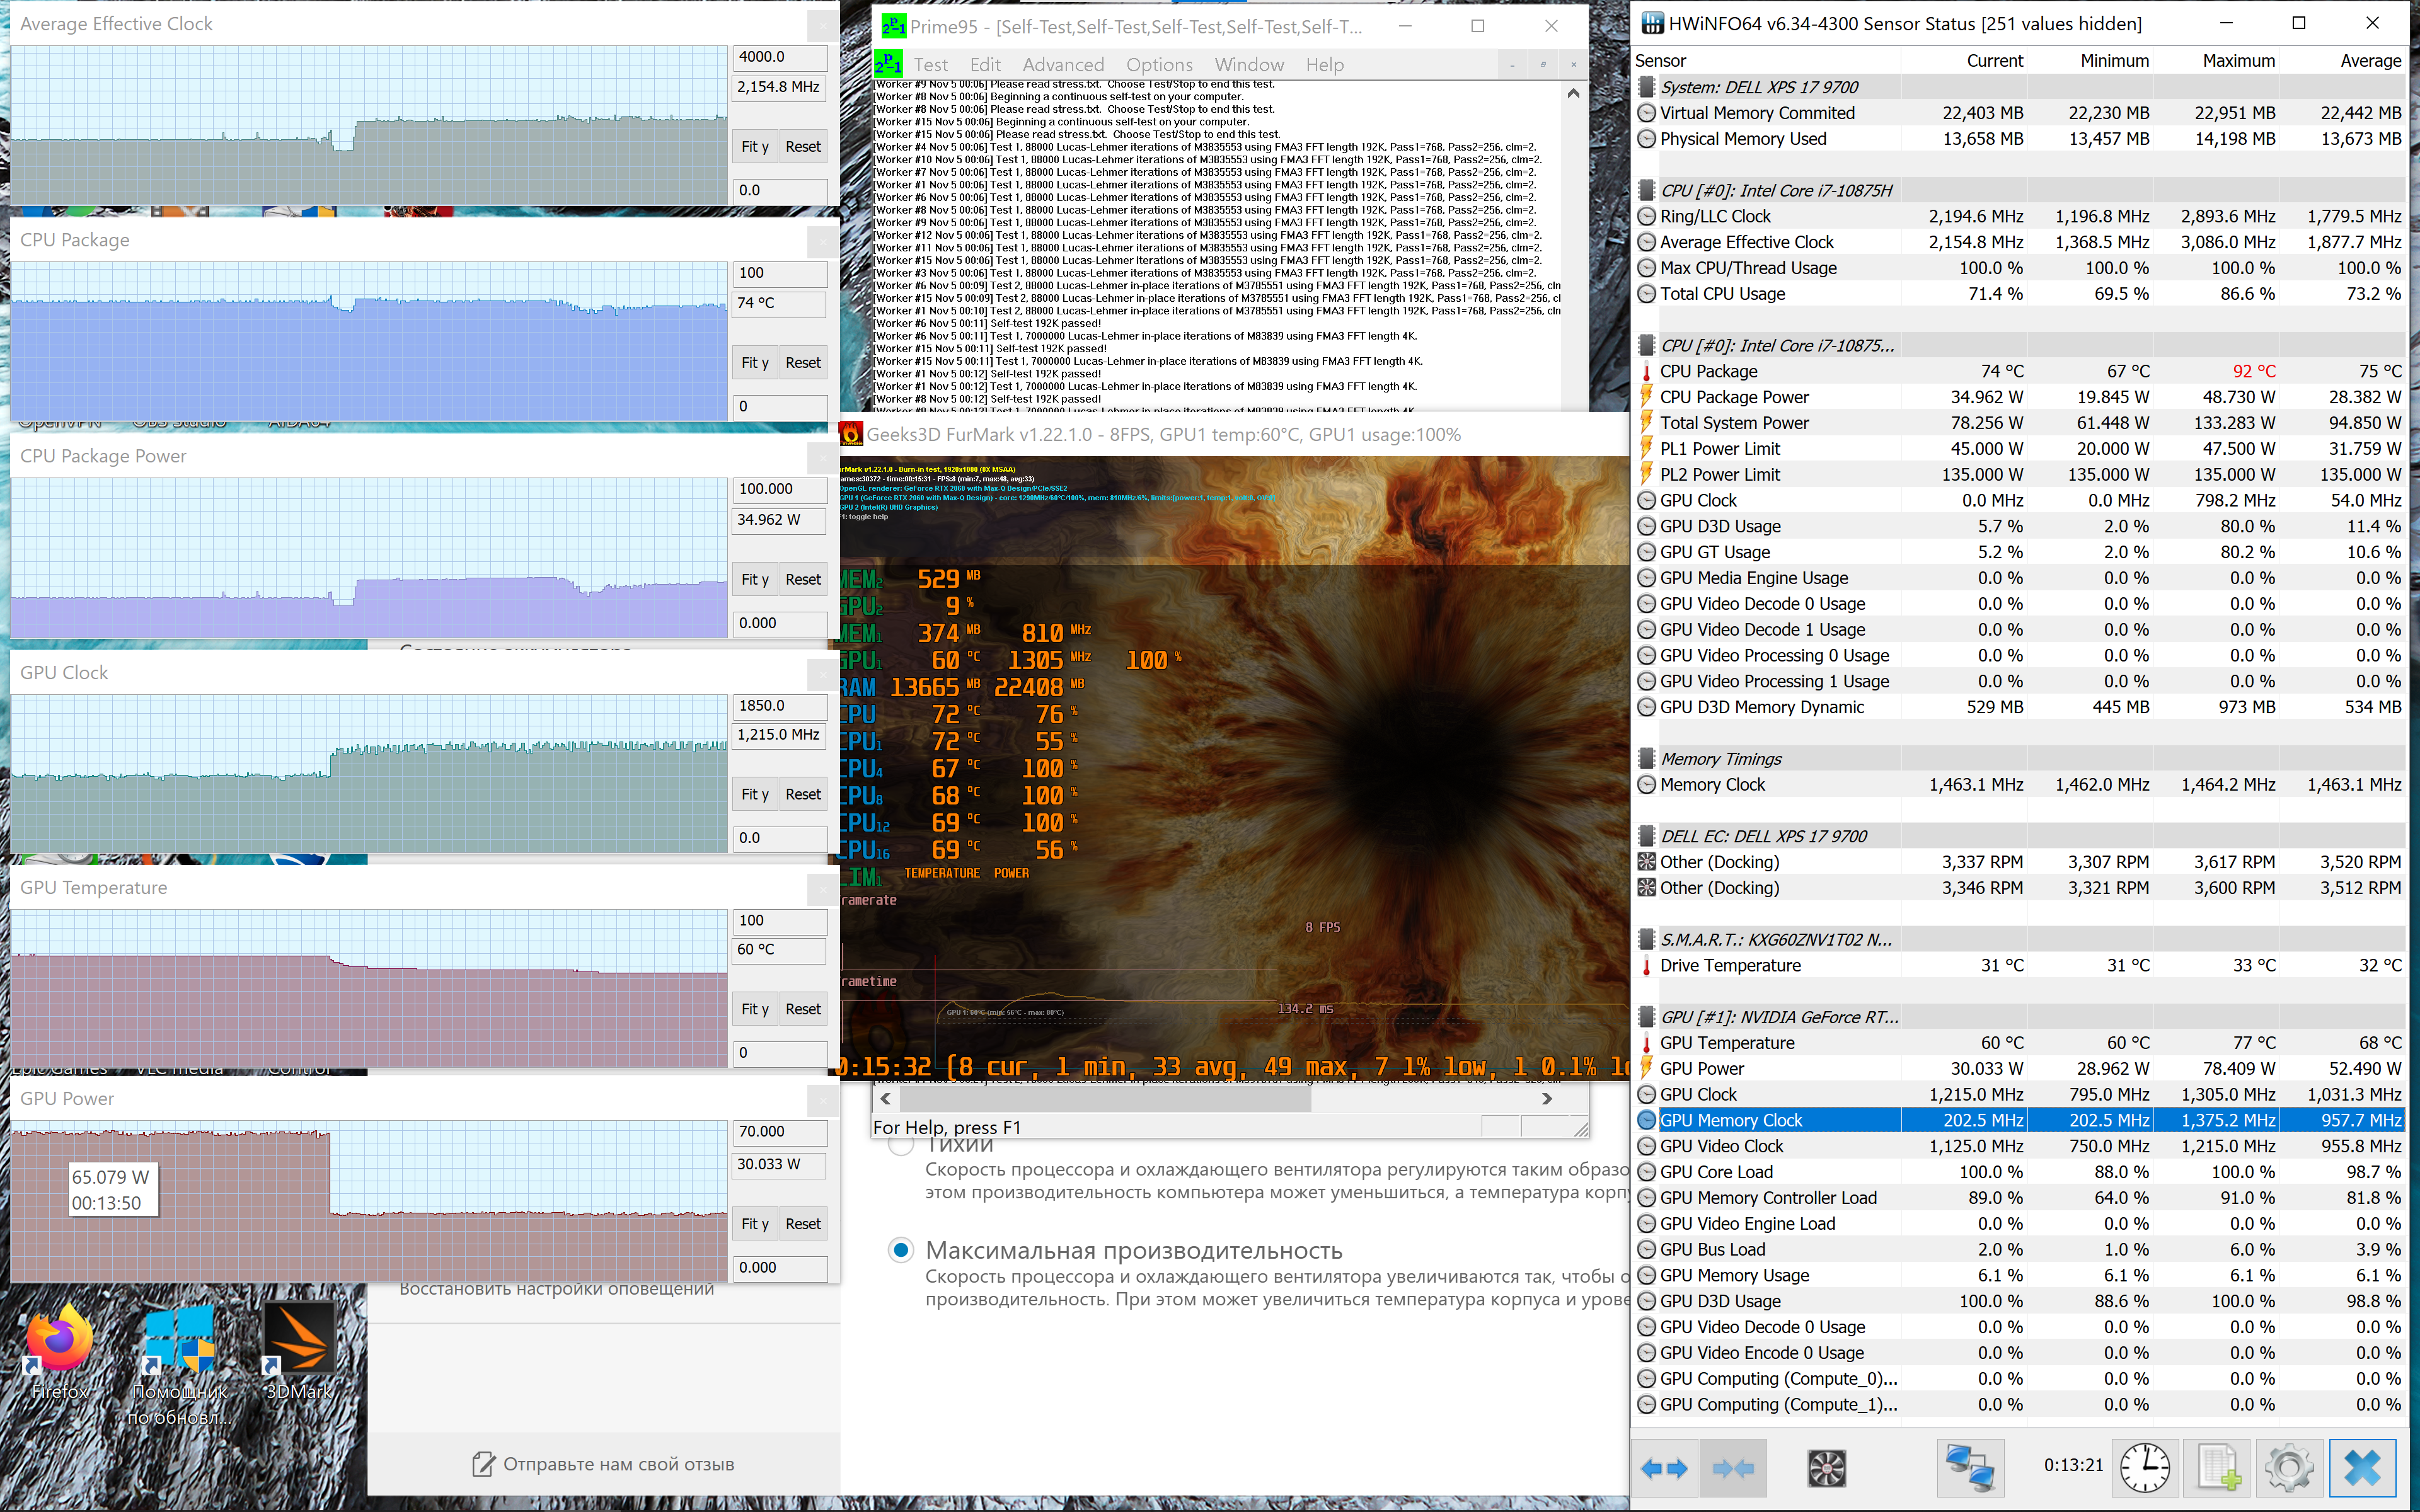The width and height of the screenshot is (2420, 1512).
Task: Click the 70.000 max field in GPU Power graph
Action: point(780,1132)
